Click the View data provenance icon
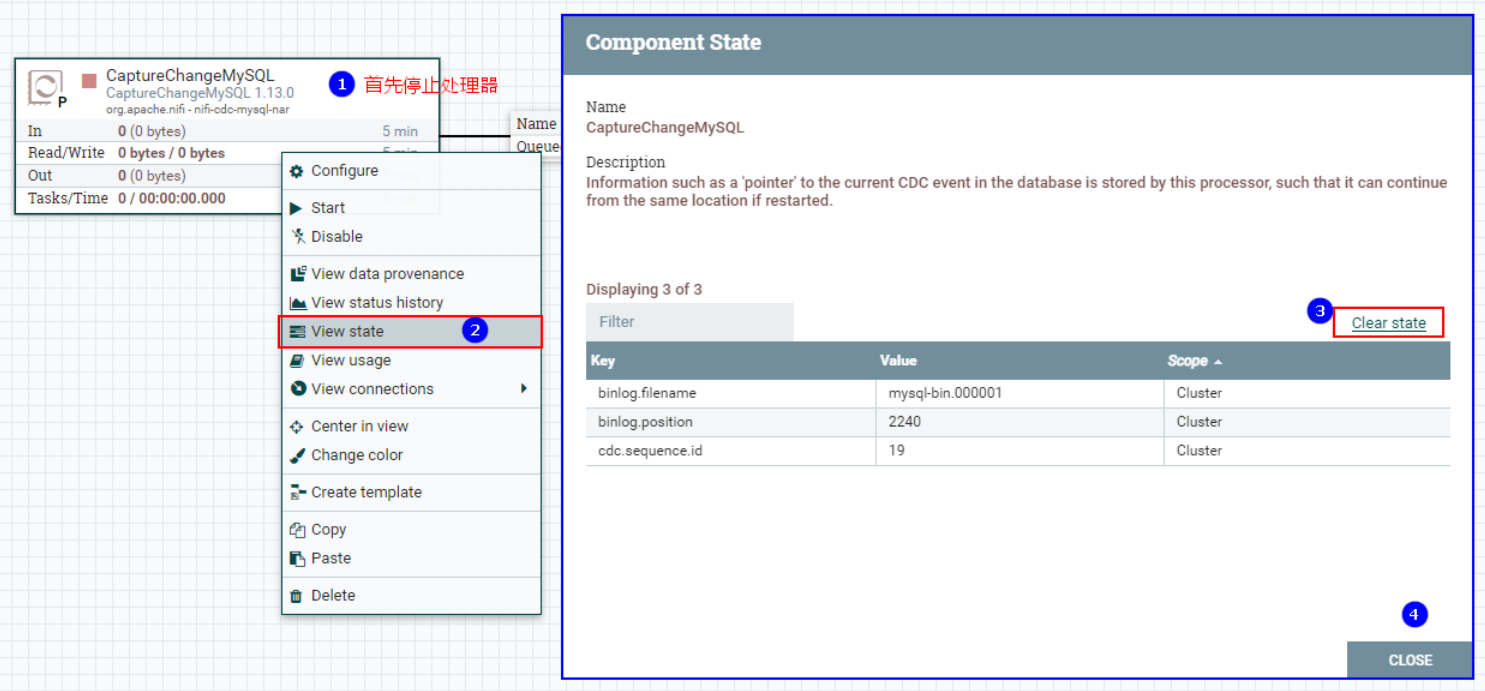 point(297,274)
